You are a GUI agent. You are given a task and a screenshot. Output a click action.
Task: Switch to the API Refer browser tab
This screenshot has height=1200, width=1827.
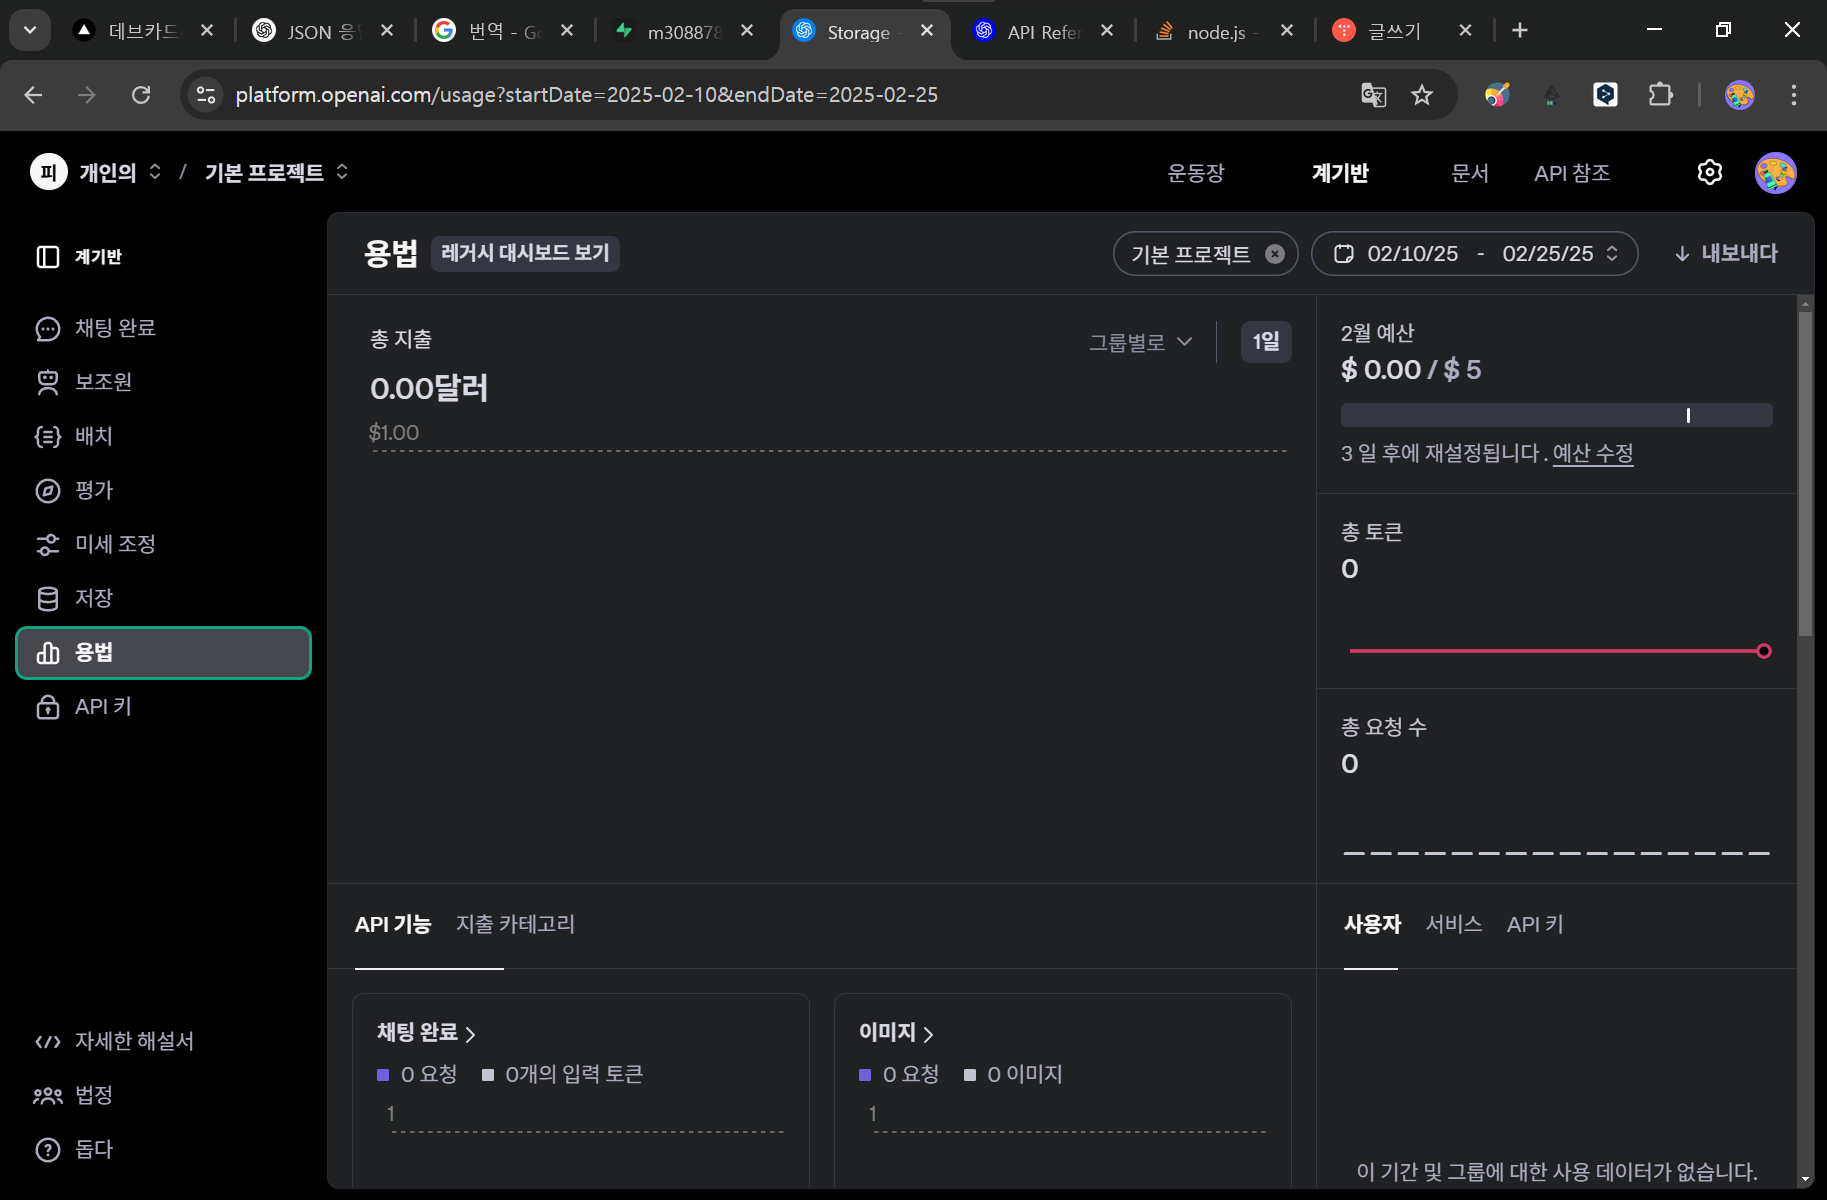pyautogui.click(x=1042, y=31)
